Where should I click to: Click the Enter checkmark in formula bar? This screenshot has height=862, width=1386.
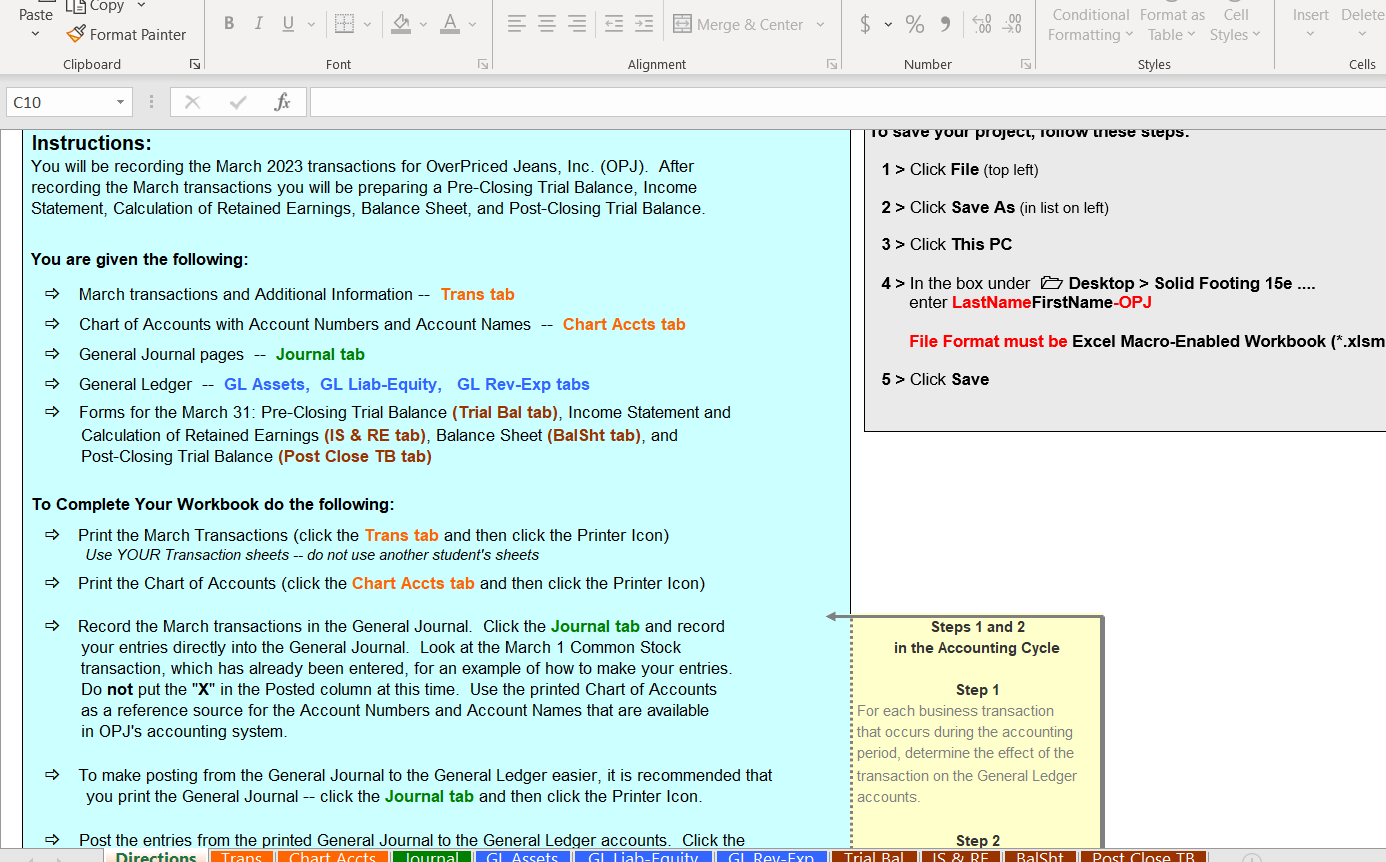coord(238,102)
